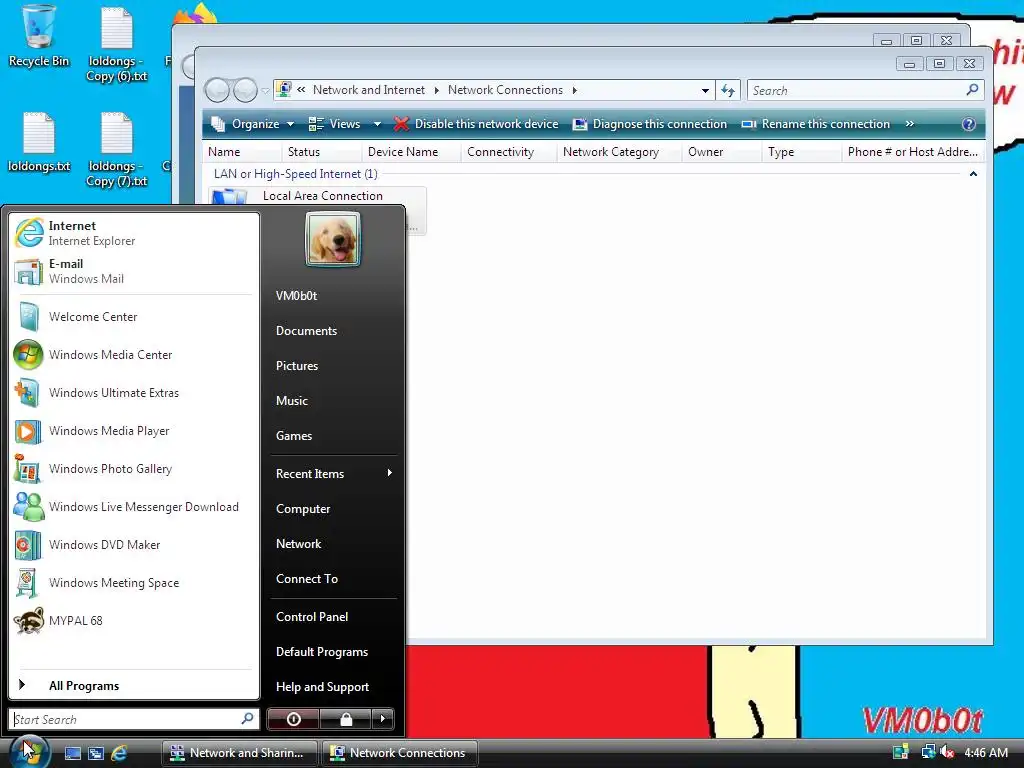Screen dimensions: 1024x768
Task: Expand arrow after Network Connections breadcrumb
Action: (x=575, y=90)
